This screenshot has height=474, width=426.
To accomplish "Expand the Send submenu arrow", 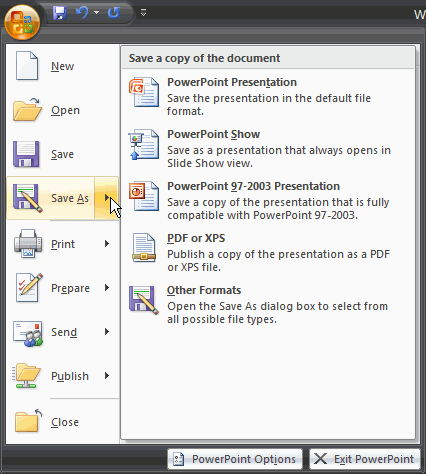I will click(x=107, y=332).
